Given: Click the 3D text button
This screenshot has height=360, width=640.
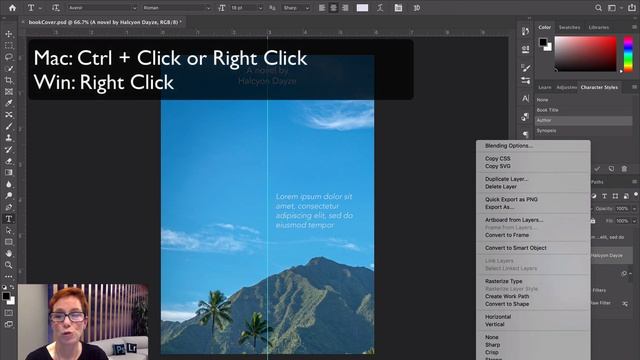Looking at the screenshot, I should pyautogui.click(x=416, y=8).
